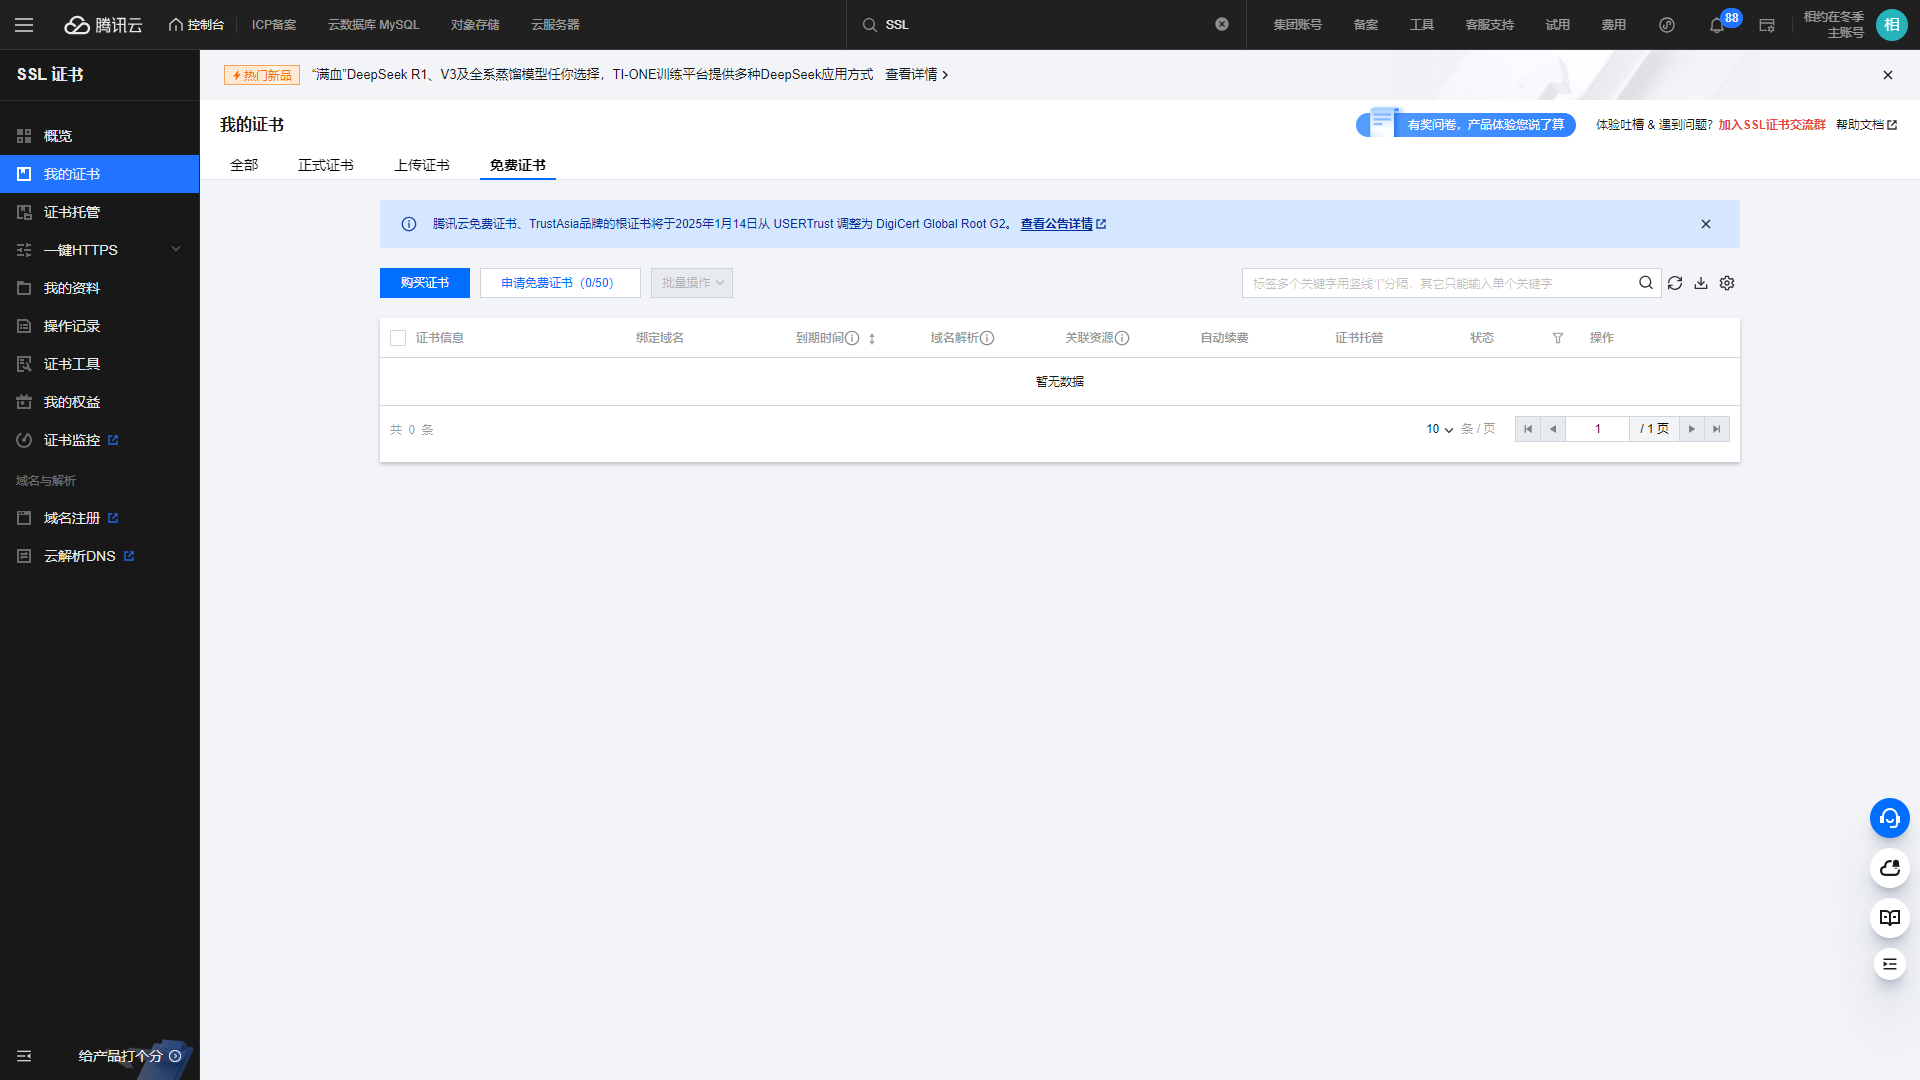
Task: Clear the SSL text in top search
Action: point(1222,24)
